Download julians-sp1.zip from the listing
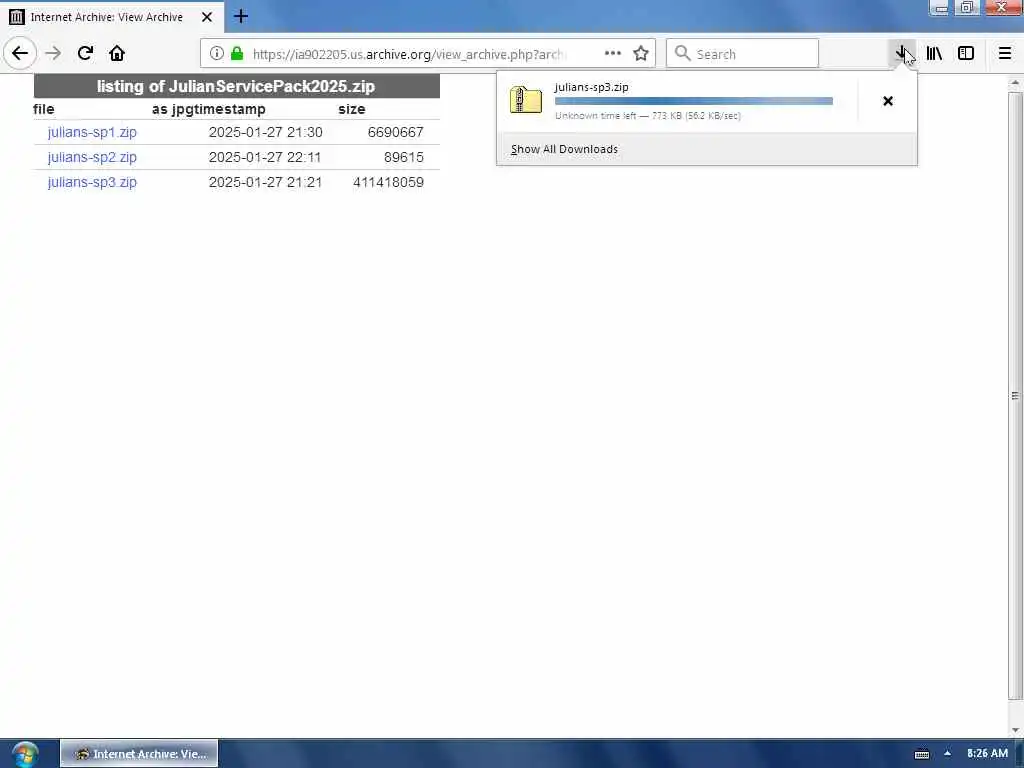This screenshot has height=768, width=1024. [x=92, y=133]
